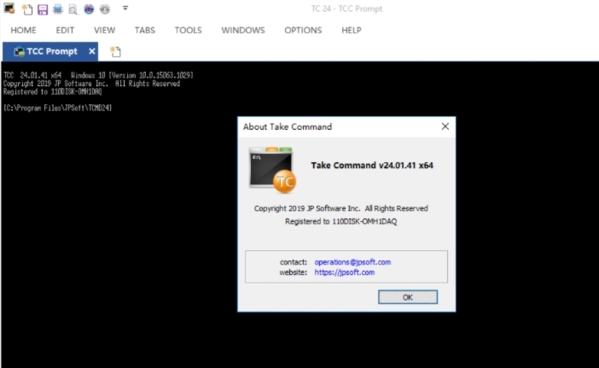The image size is (599, 368).
Task: Click the 'About Take Command' dialog title
Action: click(x=287, y=127)
